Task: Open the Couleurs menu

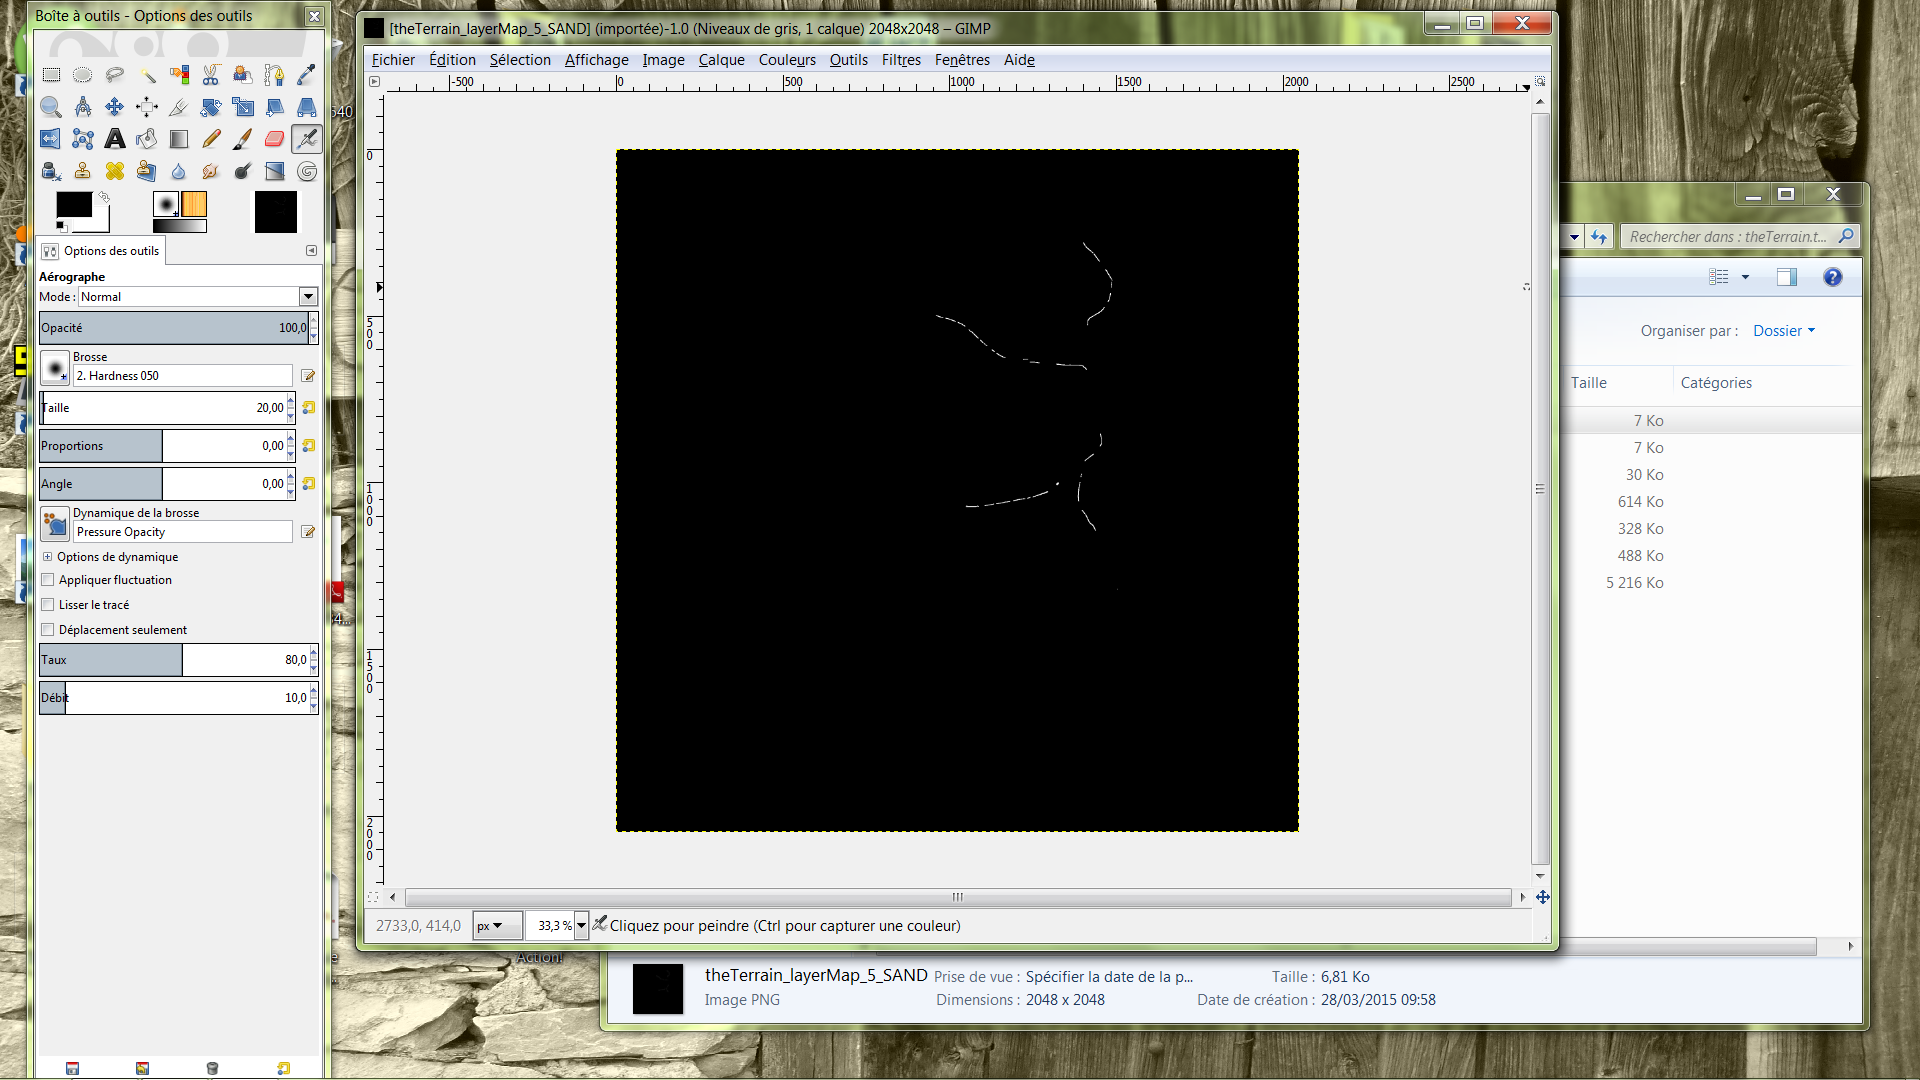Action: click(787, 60)
